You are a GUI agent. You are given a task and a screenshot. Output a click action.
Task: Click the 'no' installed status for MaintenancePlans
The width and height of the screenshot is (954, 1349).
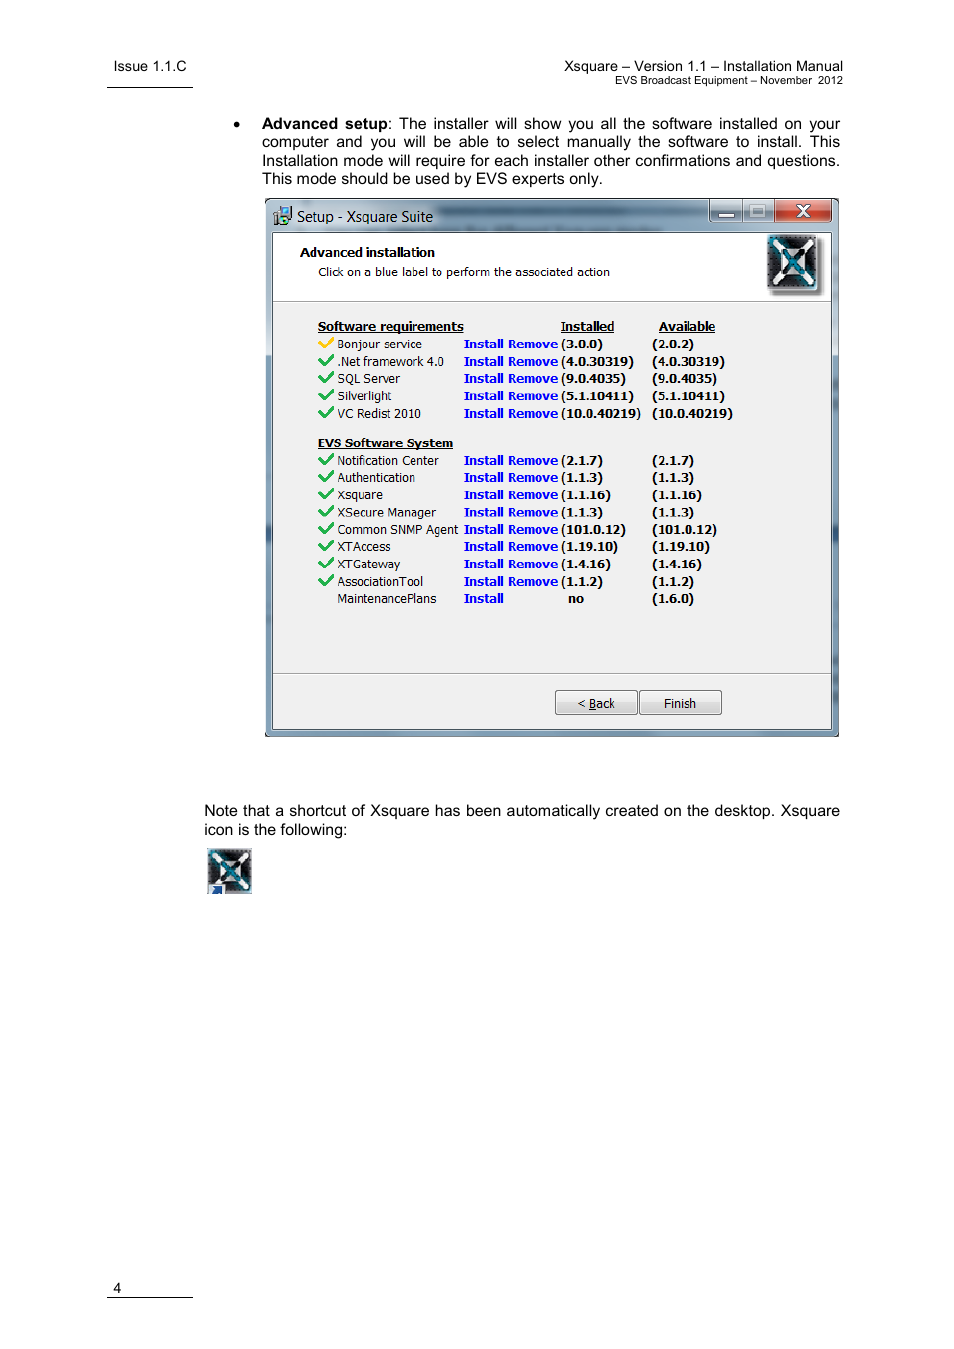[x=576, y=599]
